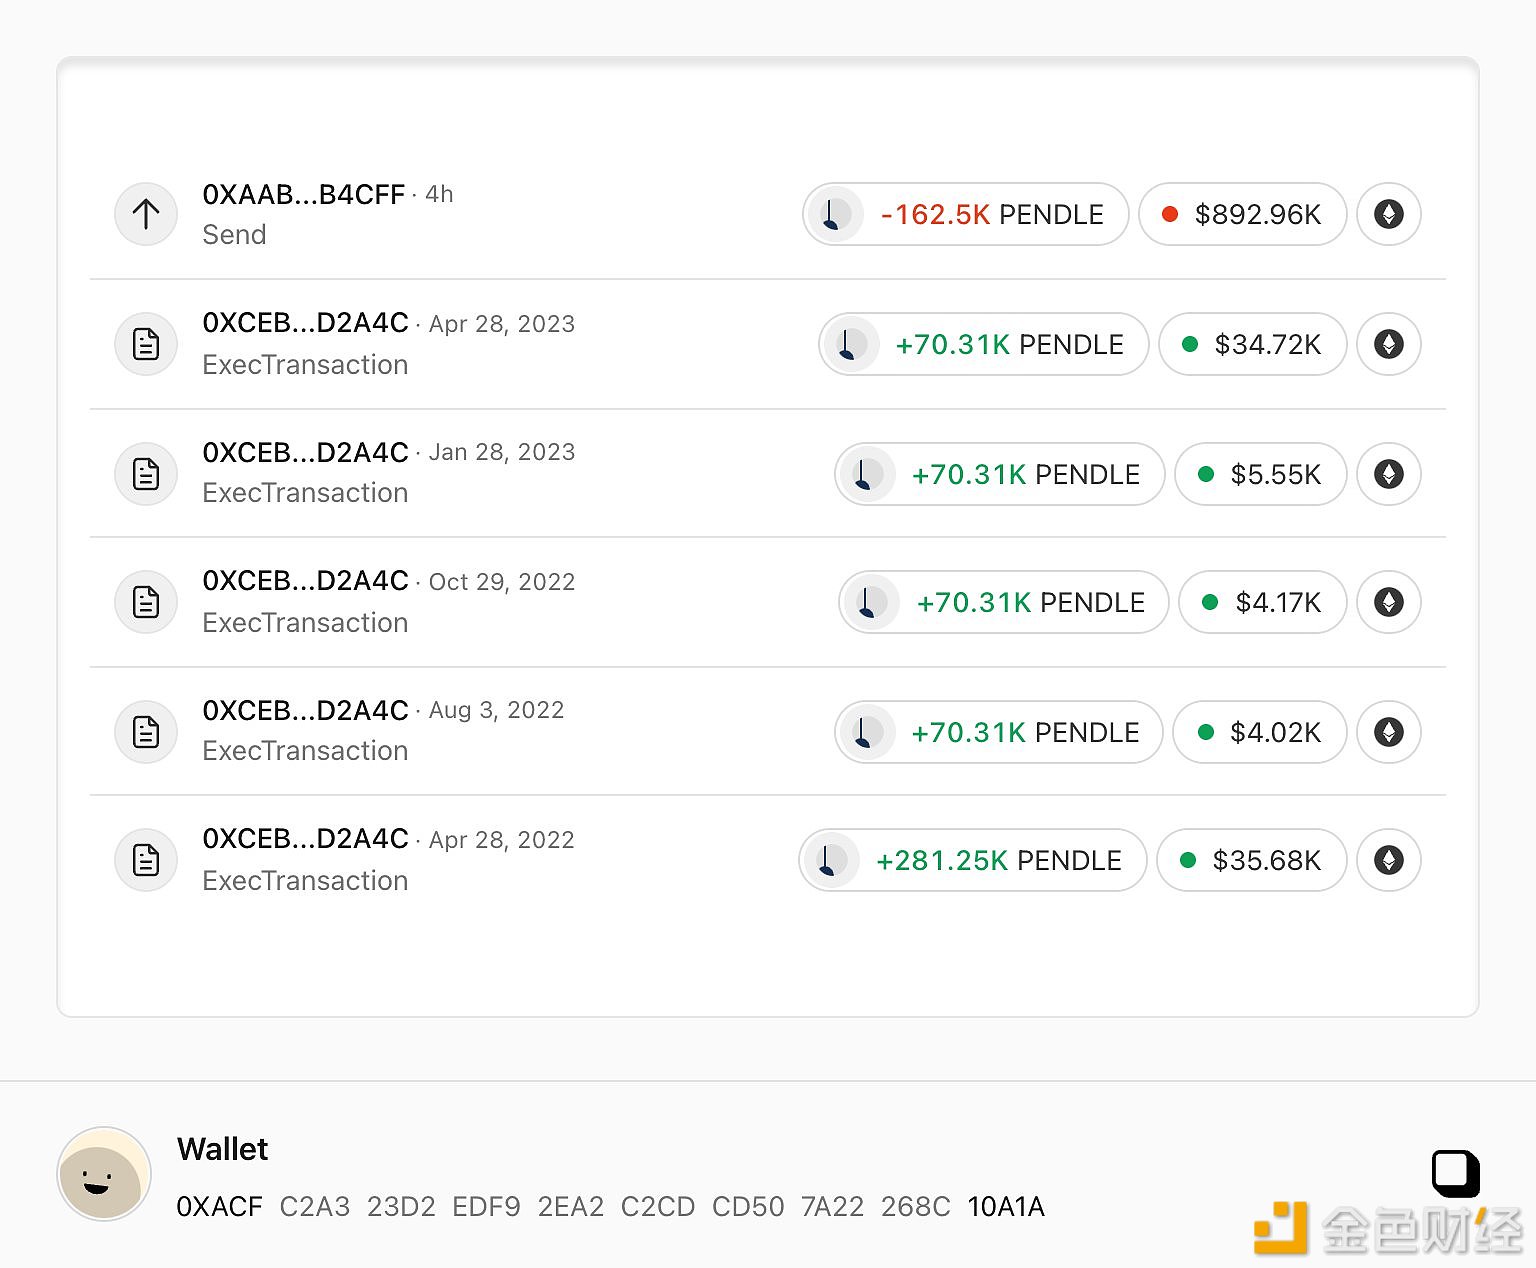Click the document icon for Apr 28, 2023 transaction
Image resolution: width=1536 pixels, height=1268 pixels.
[146, 344]
